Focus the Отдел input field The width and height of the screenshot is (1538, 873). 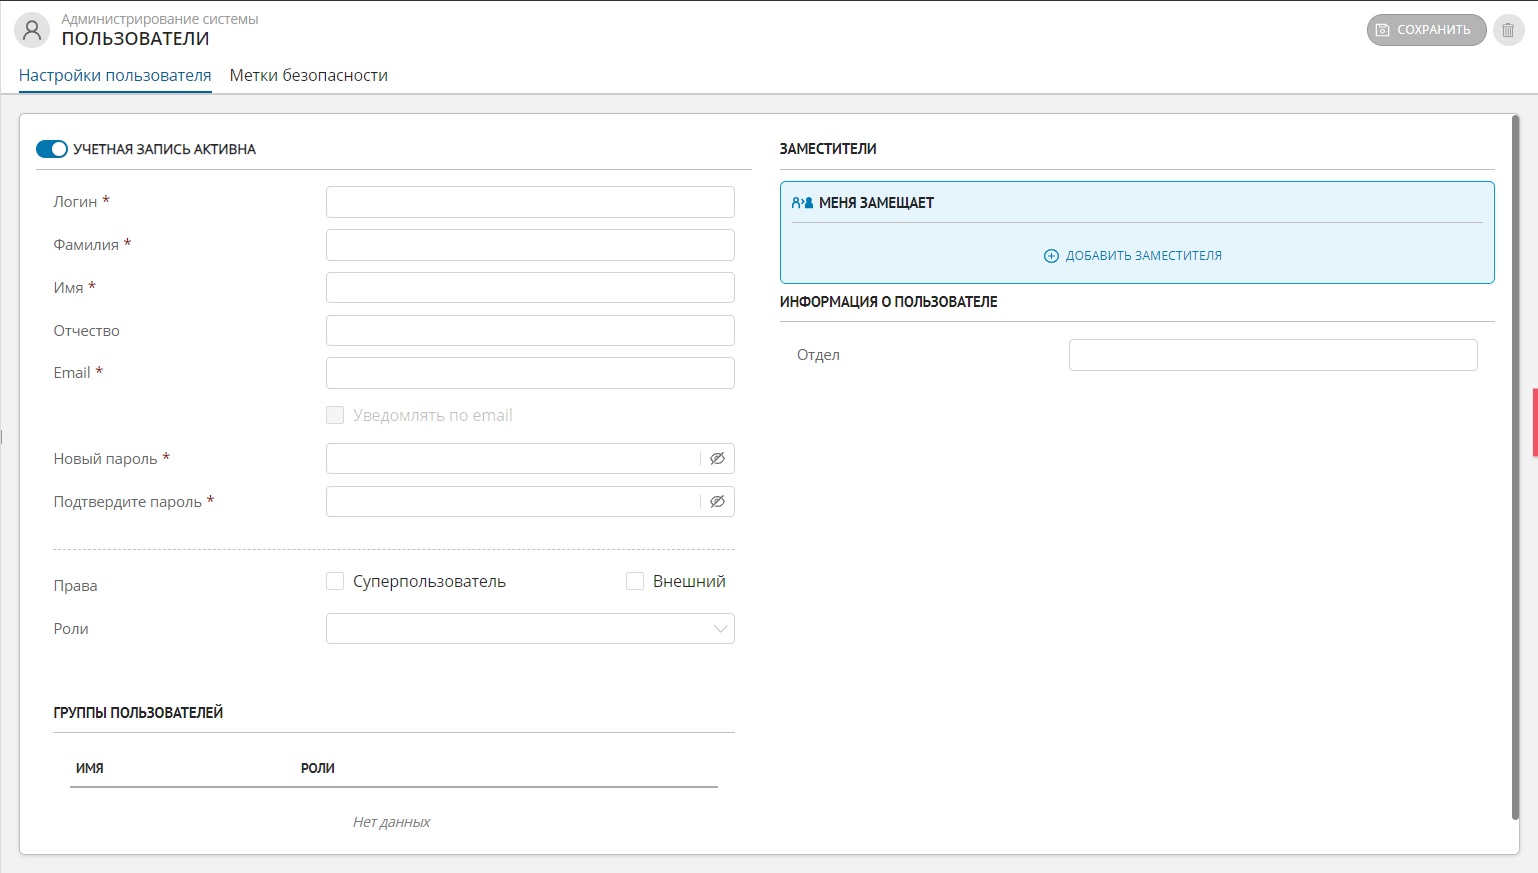coord(1273,355)
